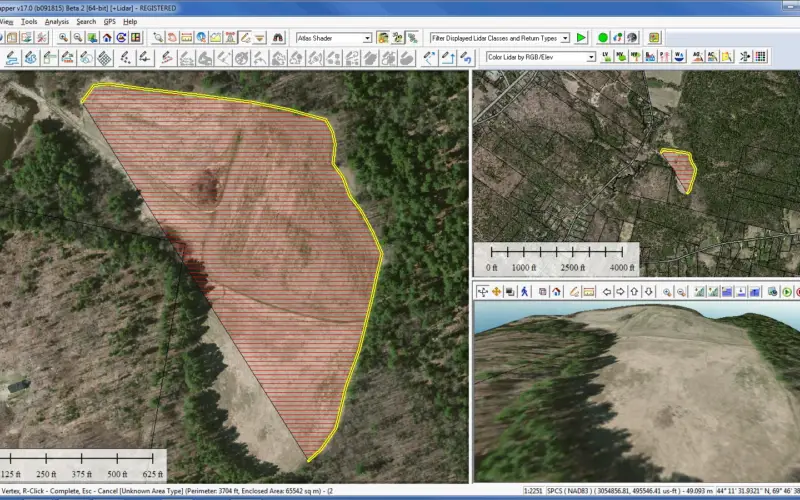Select the walk mode icon in 3D toolbar

[x=524, y=292]
